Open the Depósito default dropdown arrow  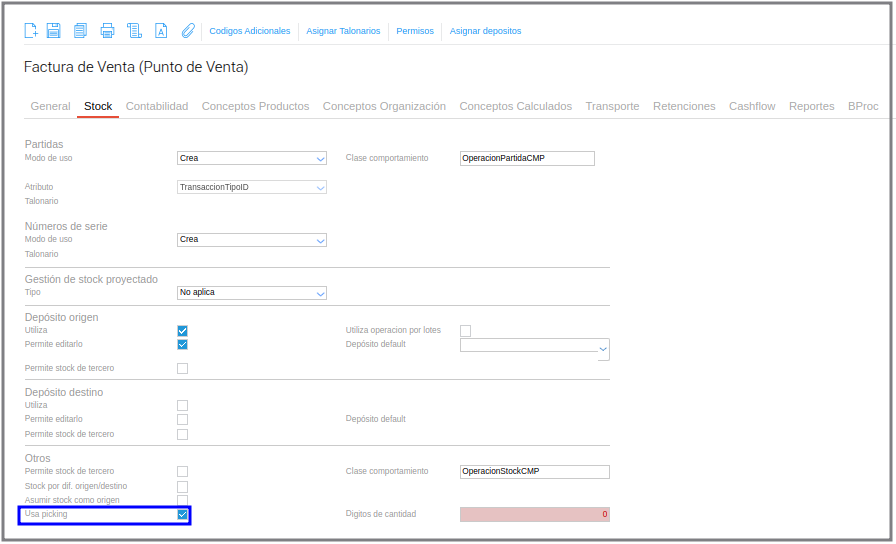click(x=603, y=349)
